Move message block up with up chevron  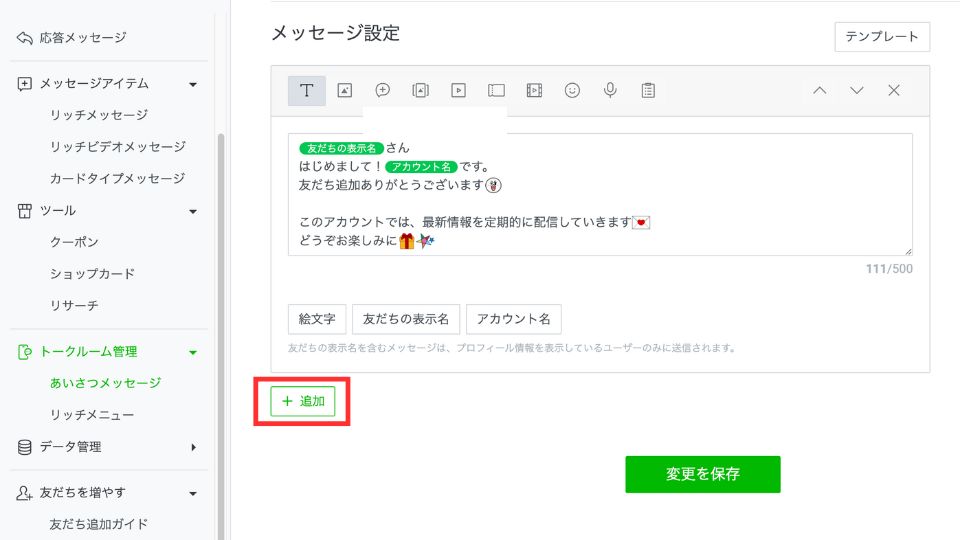[x=819, y=91]
